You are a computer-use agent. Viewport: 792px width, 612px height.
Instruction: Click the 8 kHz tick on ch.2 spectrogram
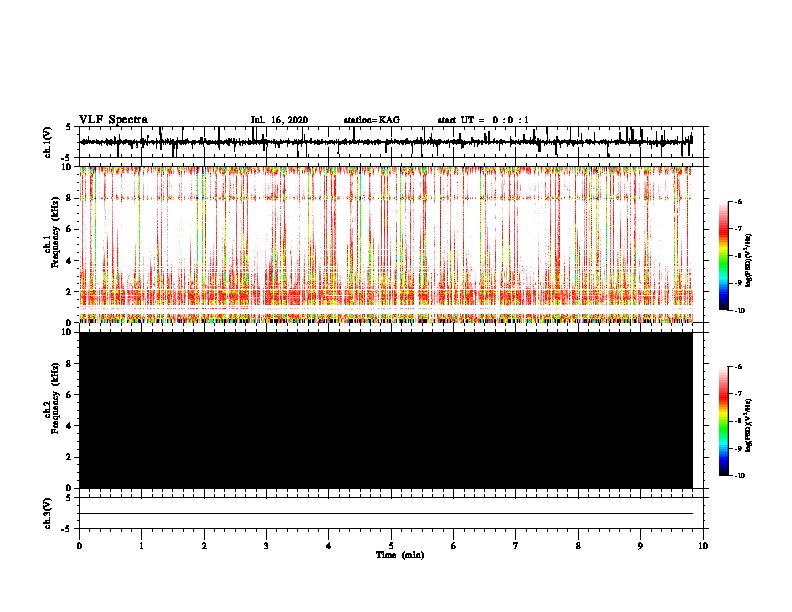point(70,364)
